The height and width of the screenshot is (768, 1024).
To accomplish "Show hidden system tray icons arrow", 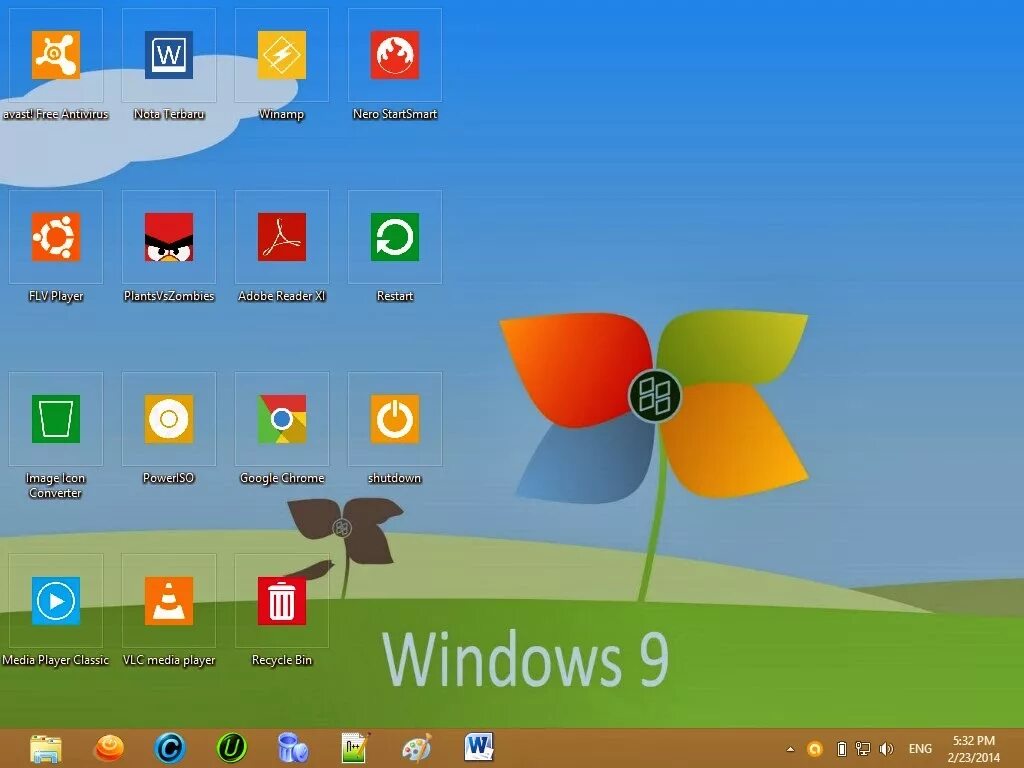I will coord(790,749).
